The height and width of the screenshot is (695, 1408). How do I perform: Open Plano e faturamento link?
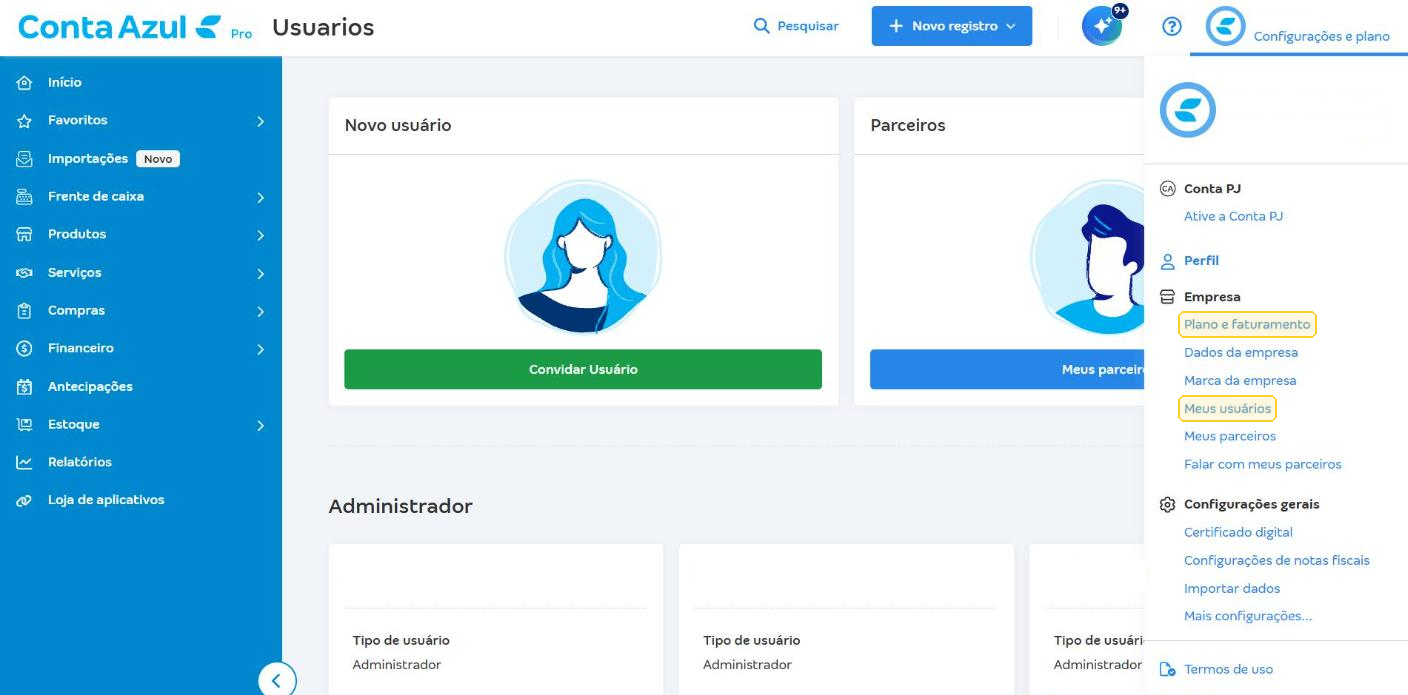pos(1247,325)
